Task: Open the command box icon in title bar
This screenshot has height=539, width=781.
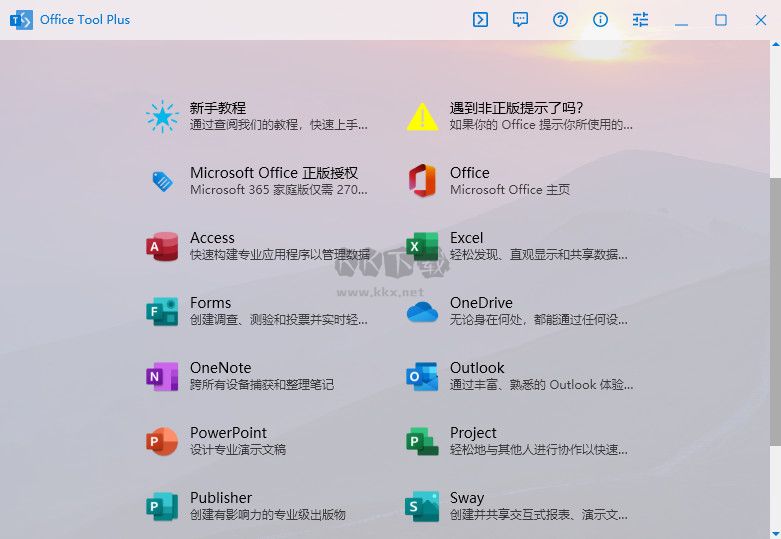Action: click(480, 20)
